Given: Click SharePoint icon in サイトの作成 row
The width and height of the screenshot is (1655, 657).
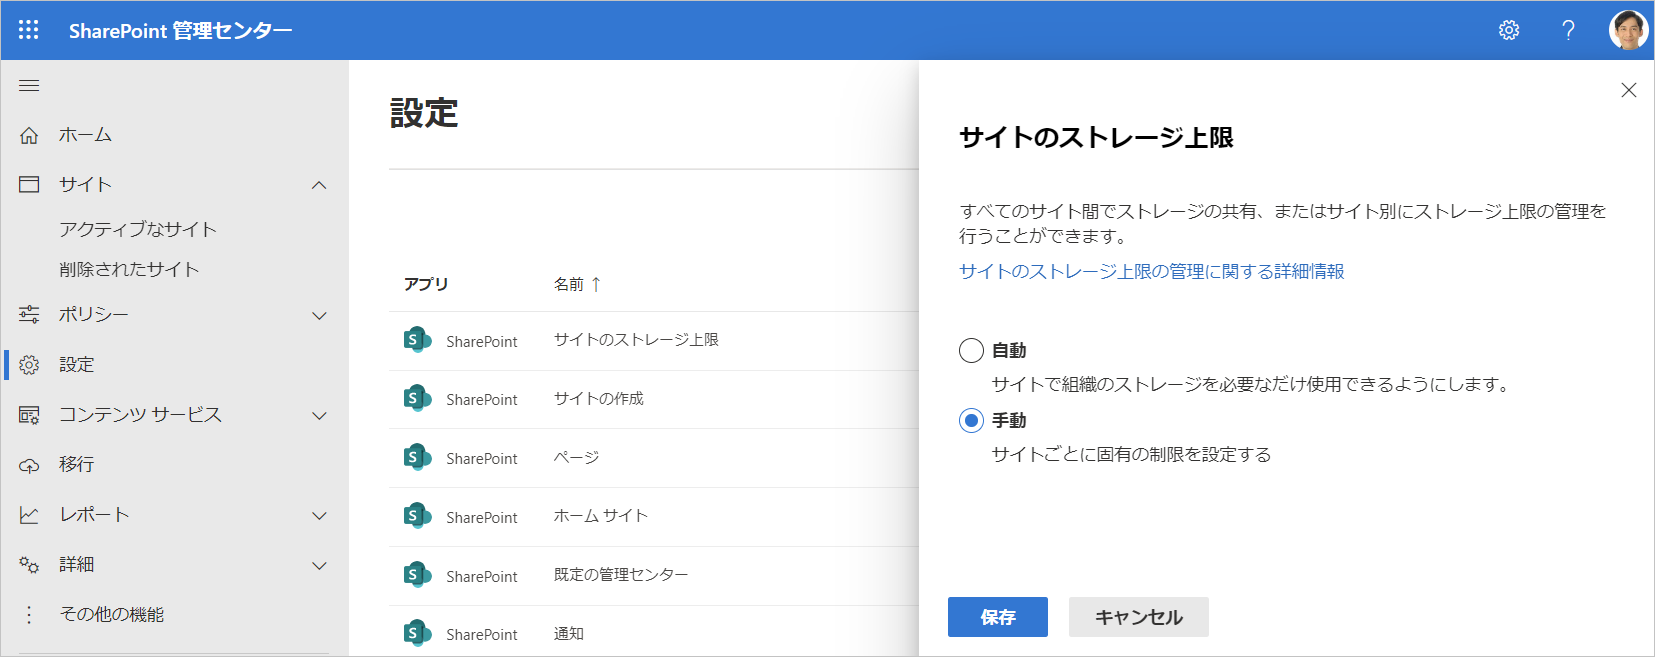Looking at the screenshot, I should point(417,398).
